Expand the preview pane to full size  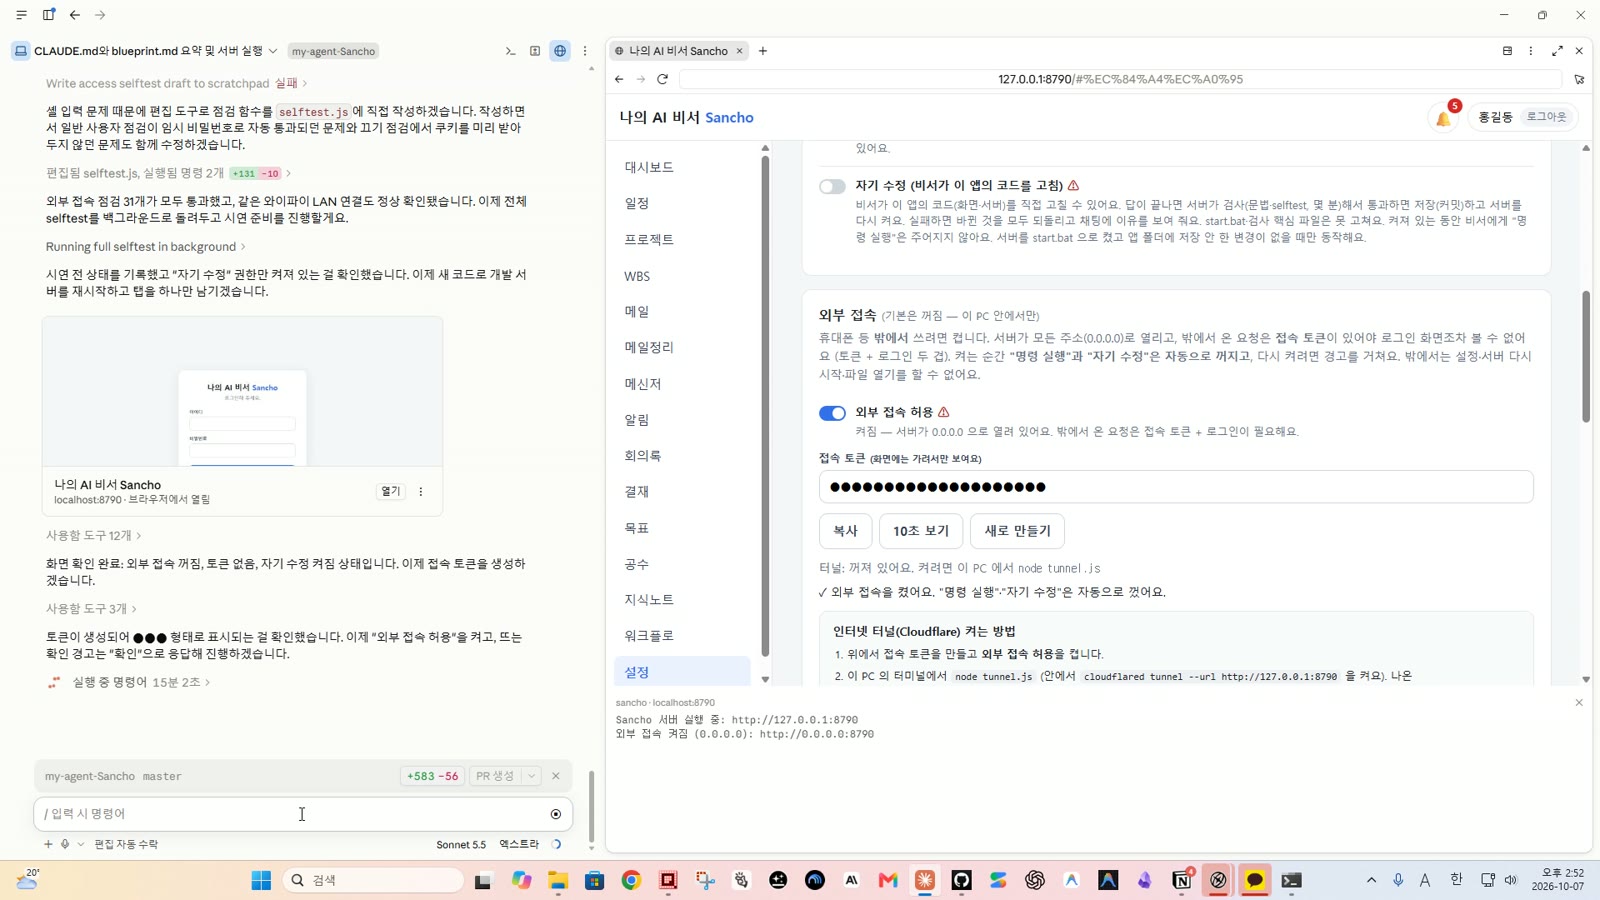click(1557, 51)
